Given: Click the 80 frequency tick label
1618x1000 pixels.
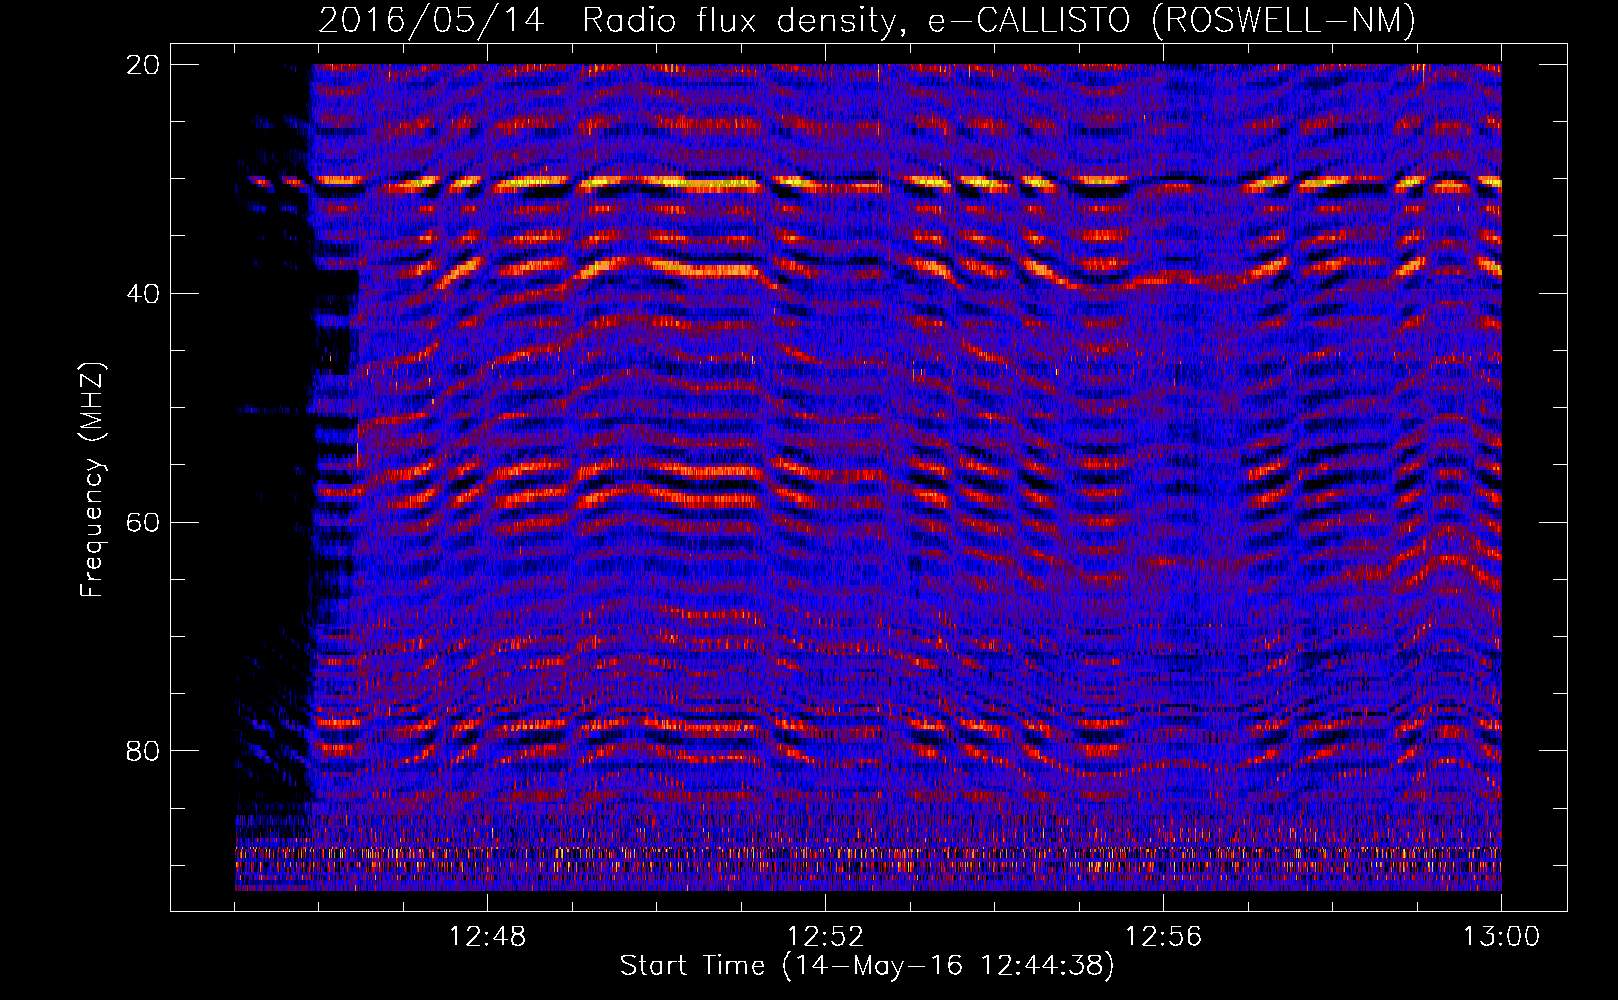Looking at the screenshot, I should (144, 751).
